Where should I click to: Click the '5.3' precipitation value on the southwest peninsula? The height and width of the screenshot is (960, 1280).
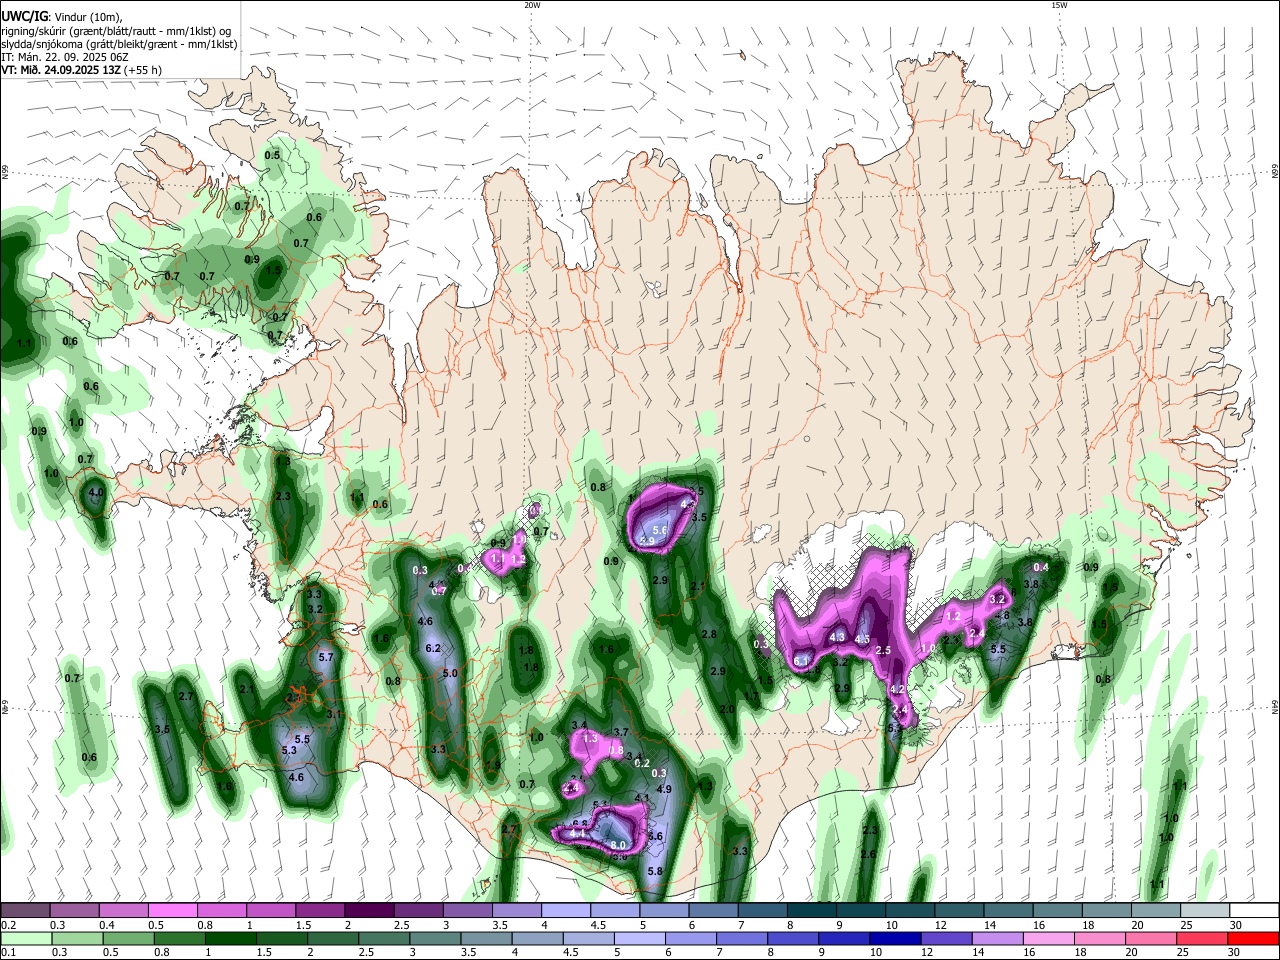pyautogui.click(x=290, y=750)
